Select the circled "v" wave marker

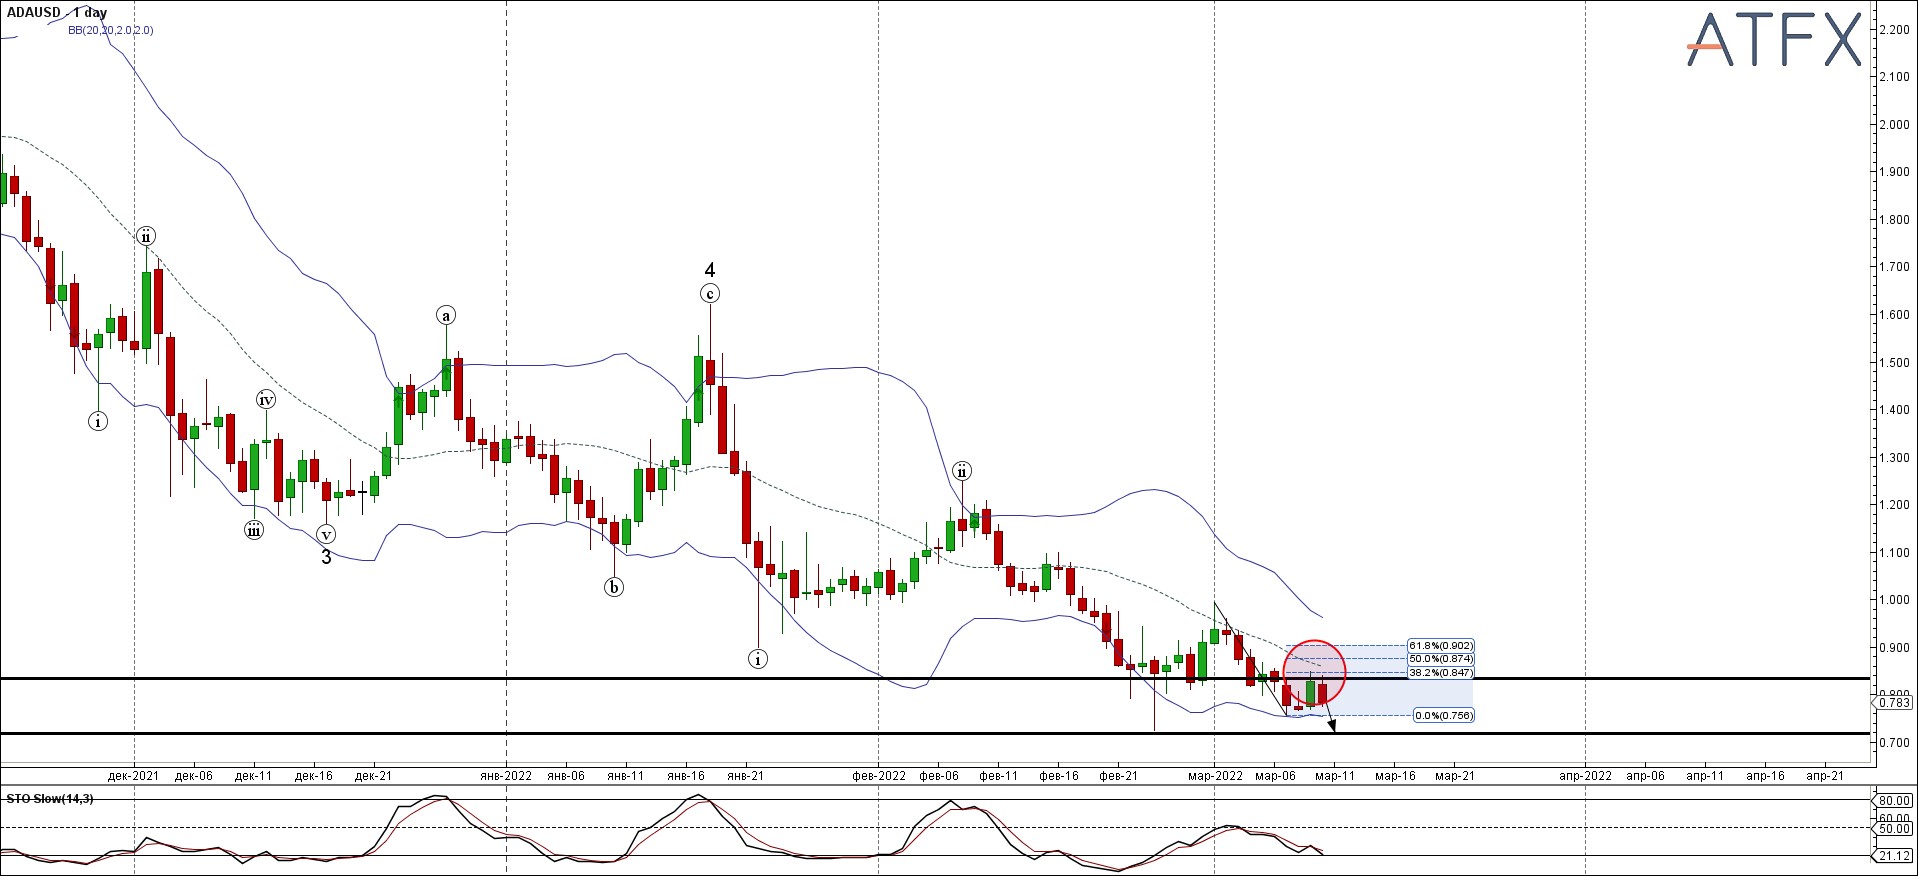click(x=326, y=534)
